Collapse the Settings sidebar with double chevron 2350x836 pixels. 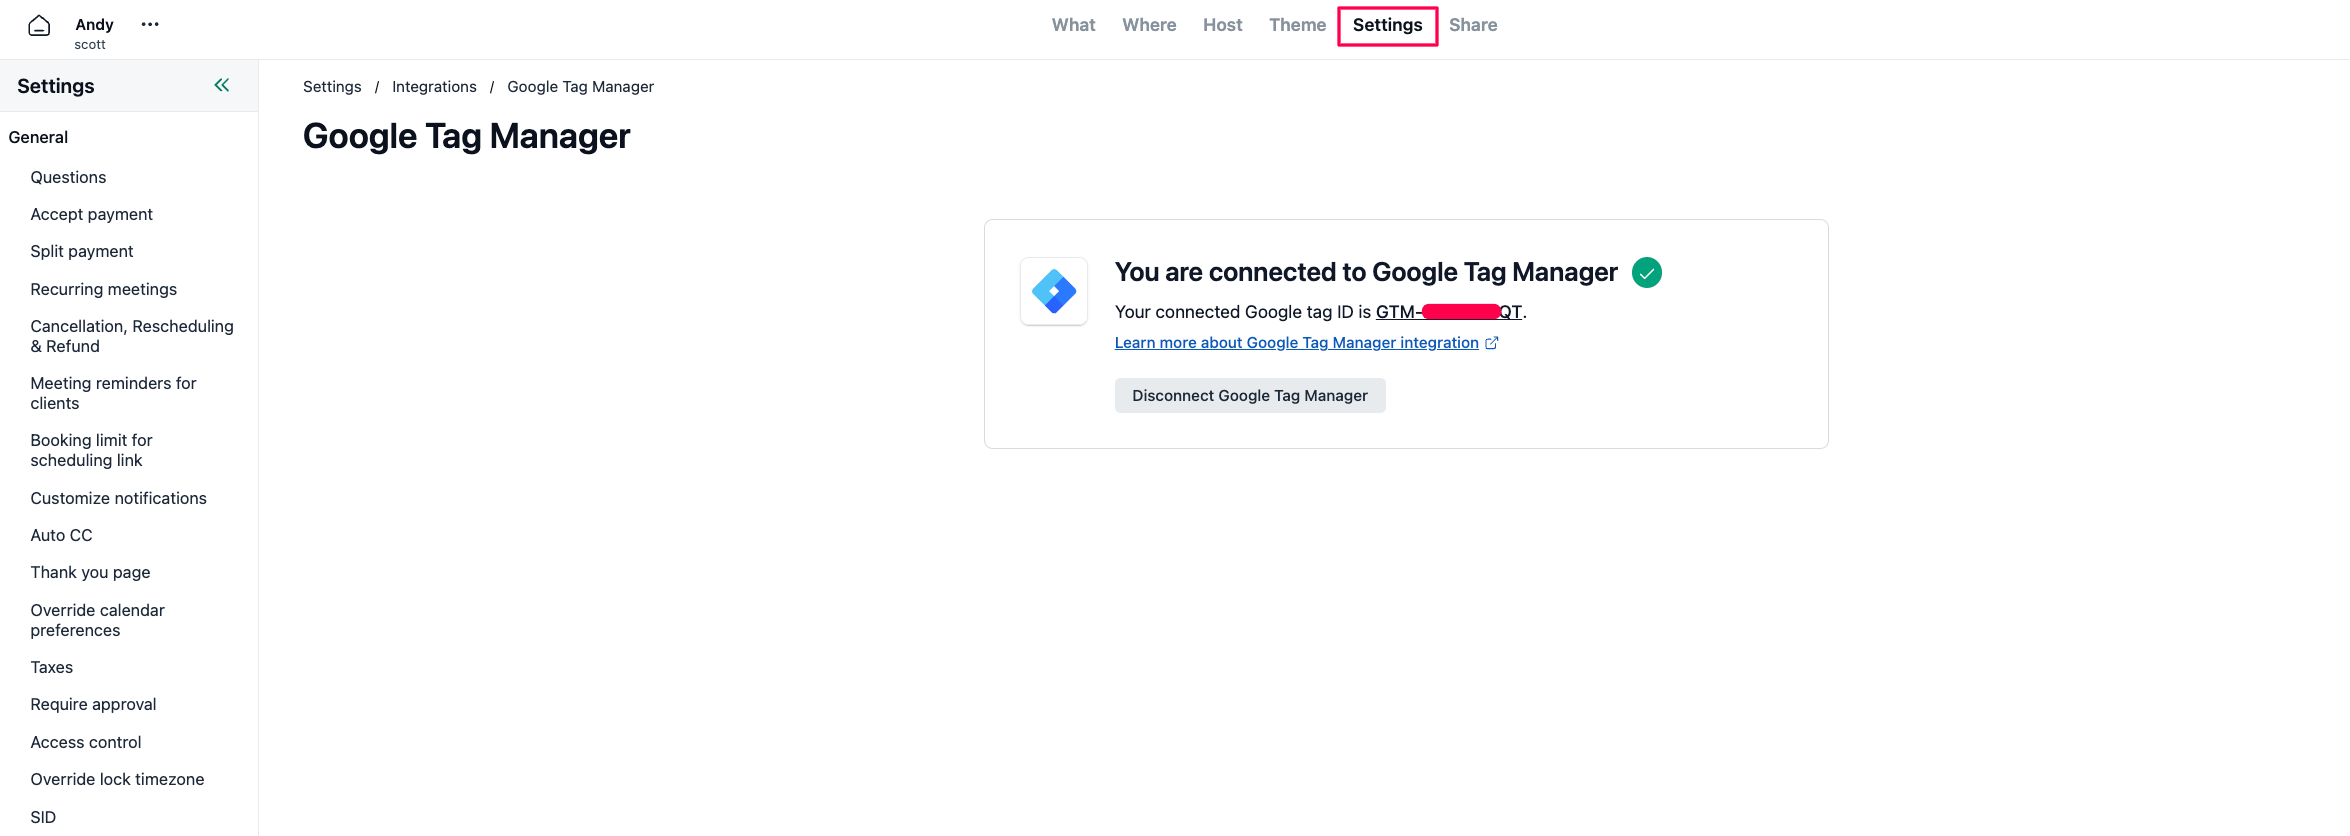click(x=222, y=85)
